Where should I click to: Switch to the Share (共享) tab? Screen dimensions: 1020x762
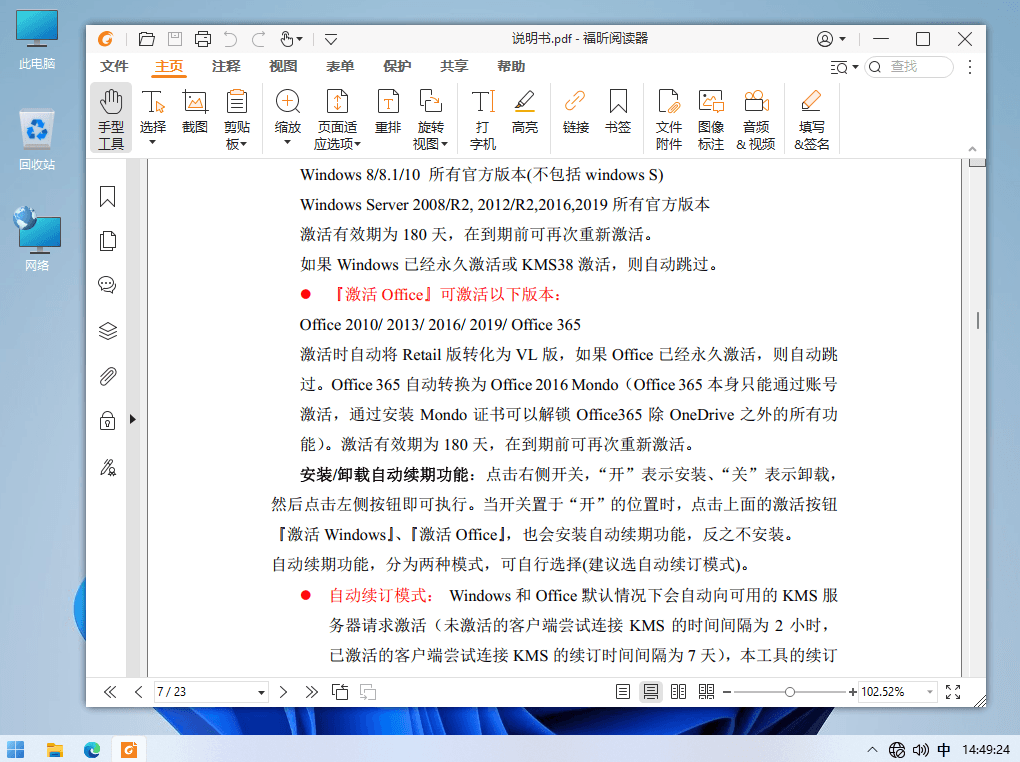click(454, 66)
